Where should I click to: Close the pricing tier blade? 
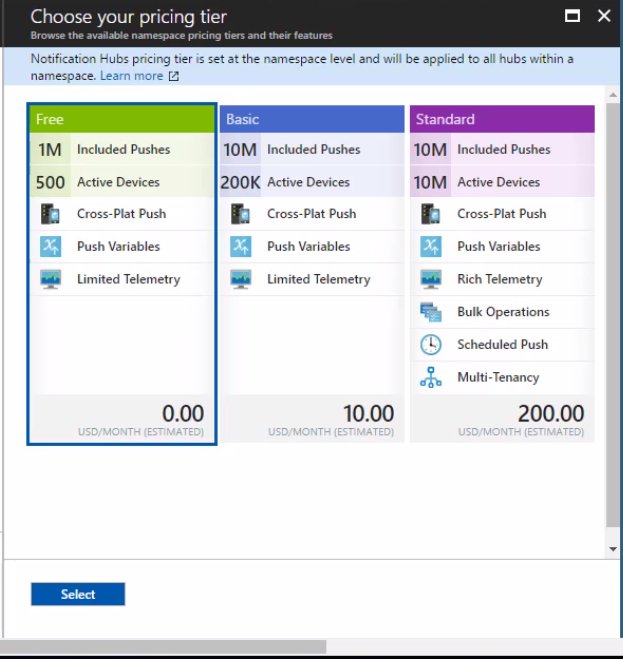(604, 16)
